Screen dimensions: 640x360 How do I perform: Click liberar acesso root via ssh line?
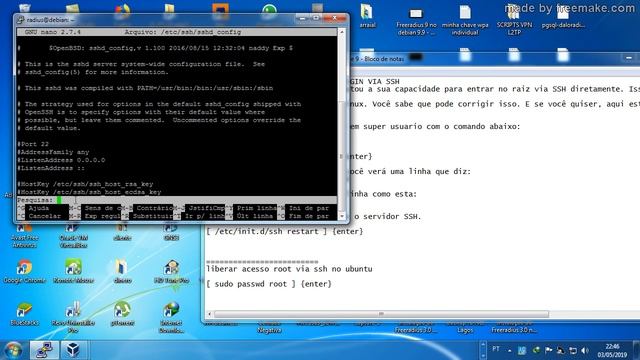point(289,269)
